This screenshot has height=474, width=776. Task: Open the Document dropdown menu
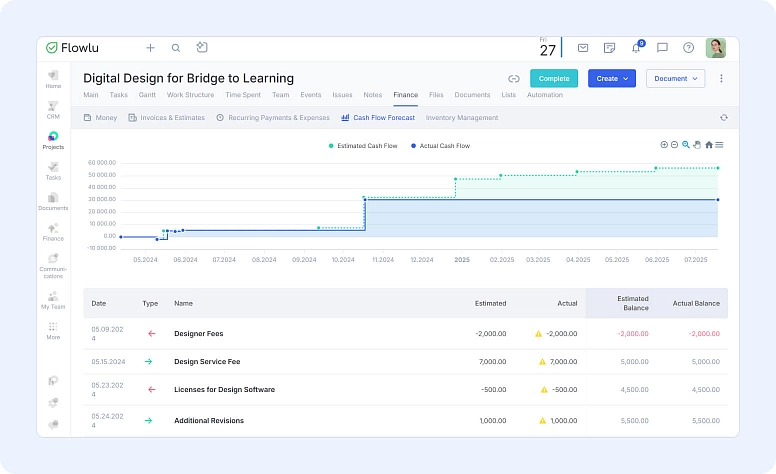pyautogui.click(x=675, y=78)
